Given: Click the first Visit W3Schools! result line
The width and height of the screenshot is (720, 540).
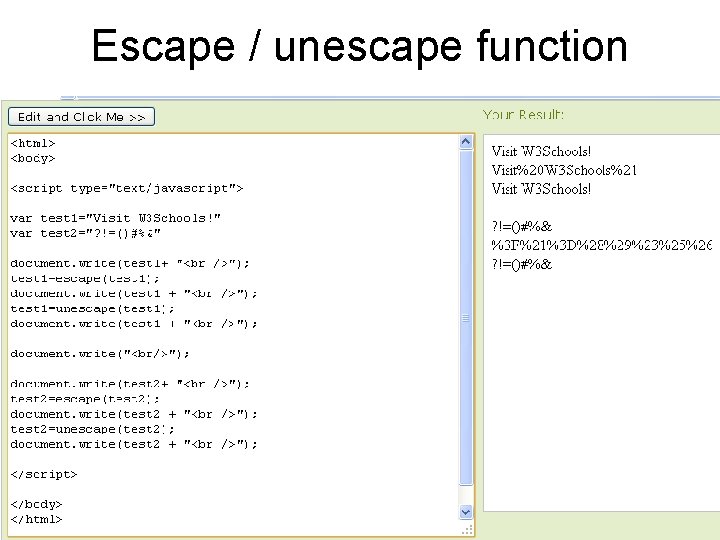Looking at the screenshot, I should pyautogui.click(x=541, y=152).
